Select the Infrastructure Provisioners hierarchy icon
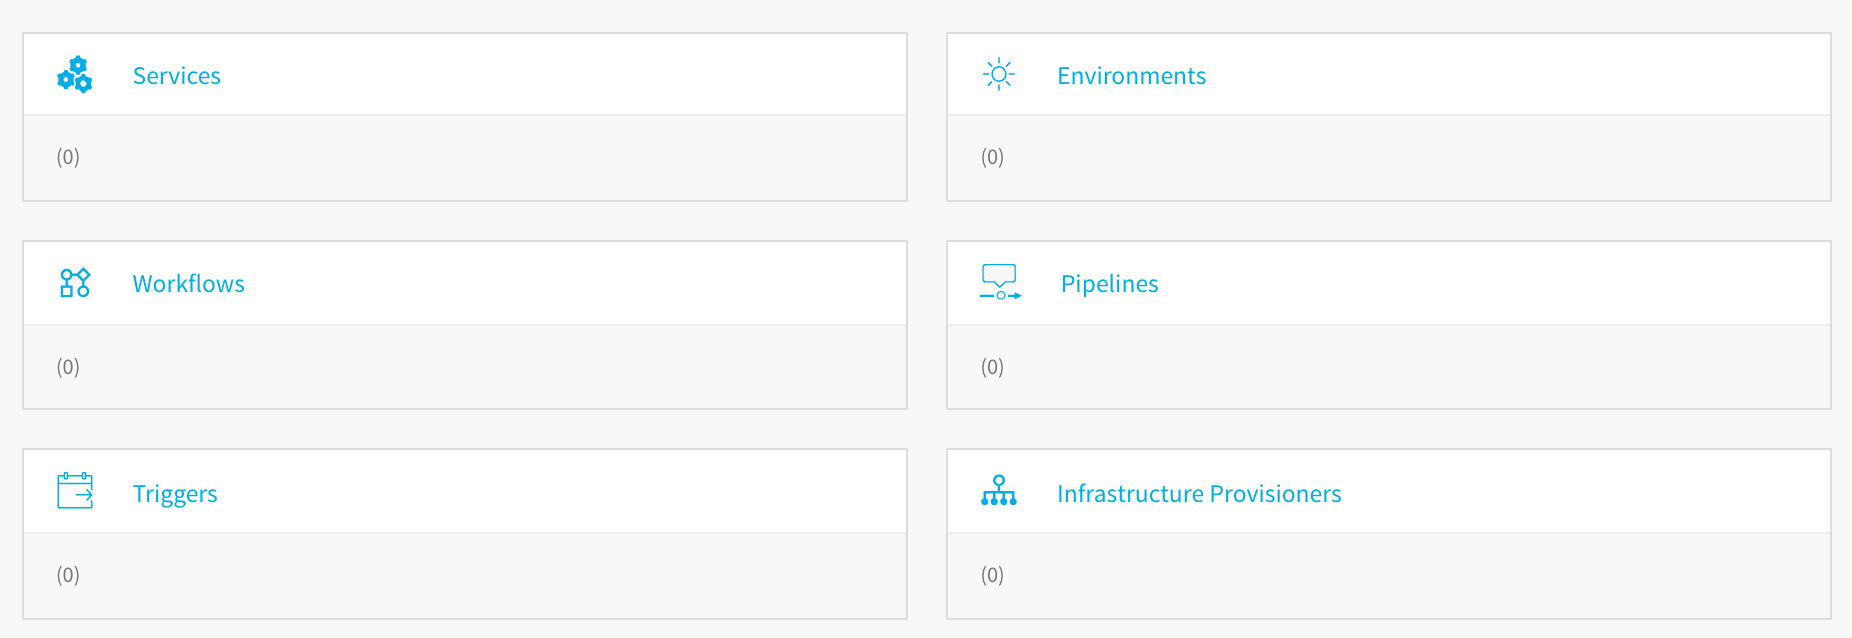The height and width of the screenshot is (638, 1852). [x=999, y=491]
